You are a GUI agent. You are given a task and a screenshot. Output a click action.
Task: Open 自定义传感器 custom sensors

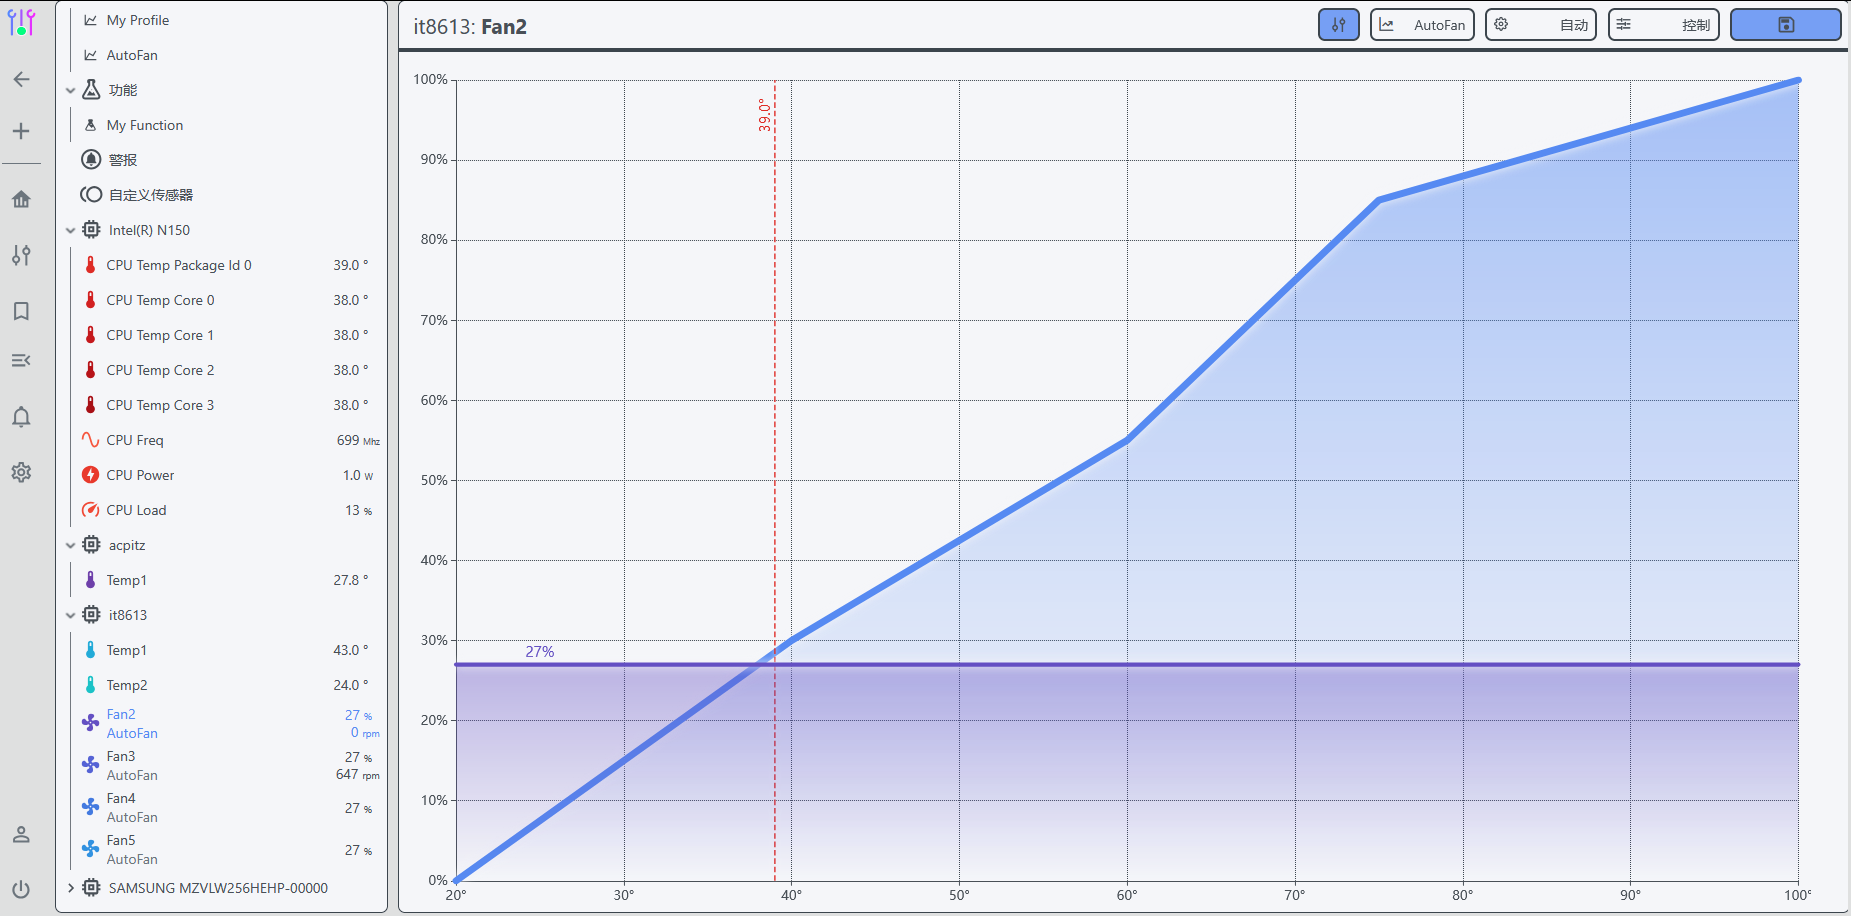tap(150, 195)
